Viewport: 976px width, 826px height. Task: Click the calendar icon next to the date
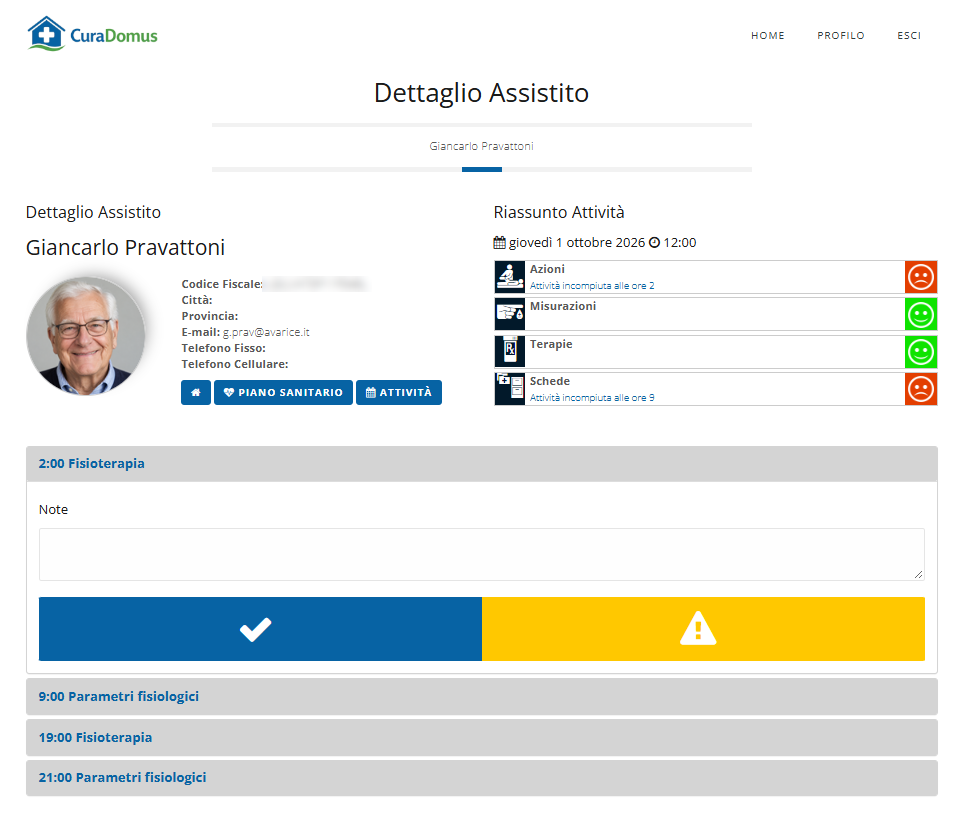499,243
